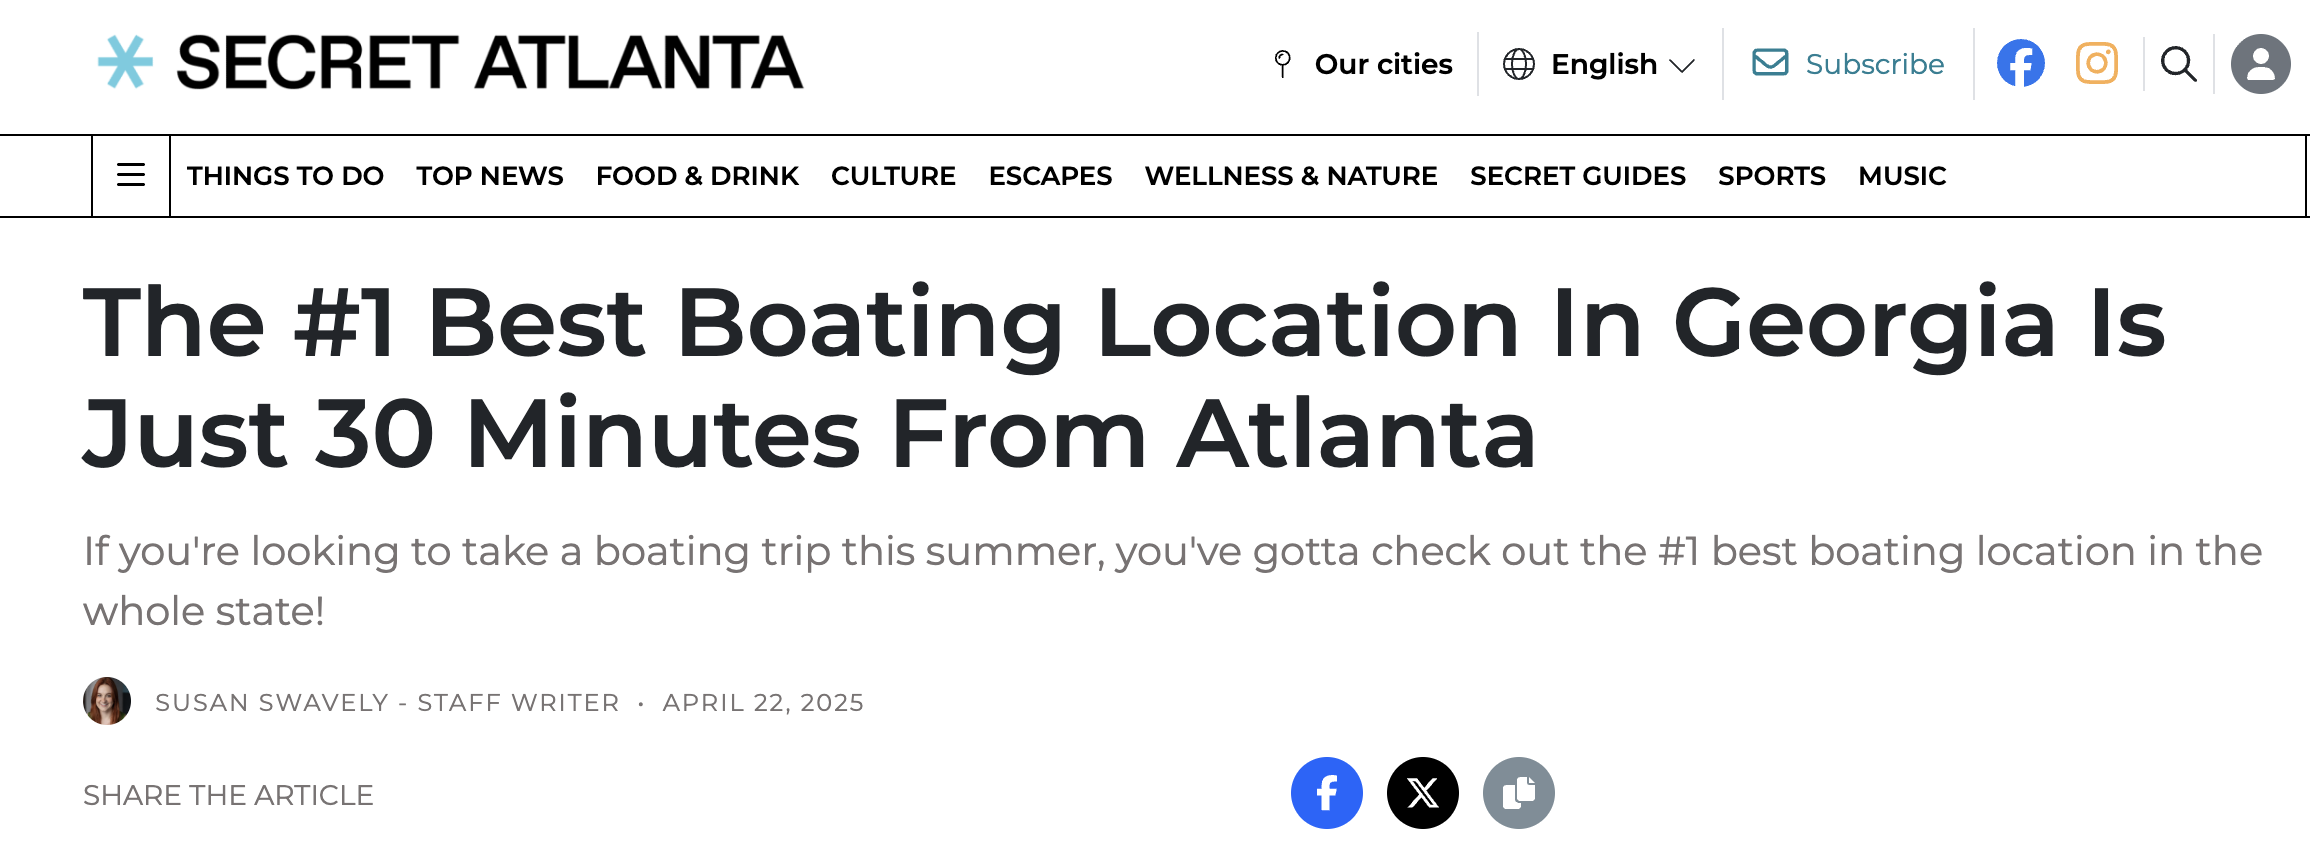Image resolution: width=2310 pixels, height=862 pixels.
Task: Visit the Instagram page from header
Action: 2097,64
